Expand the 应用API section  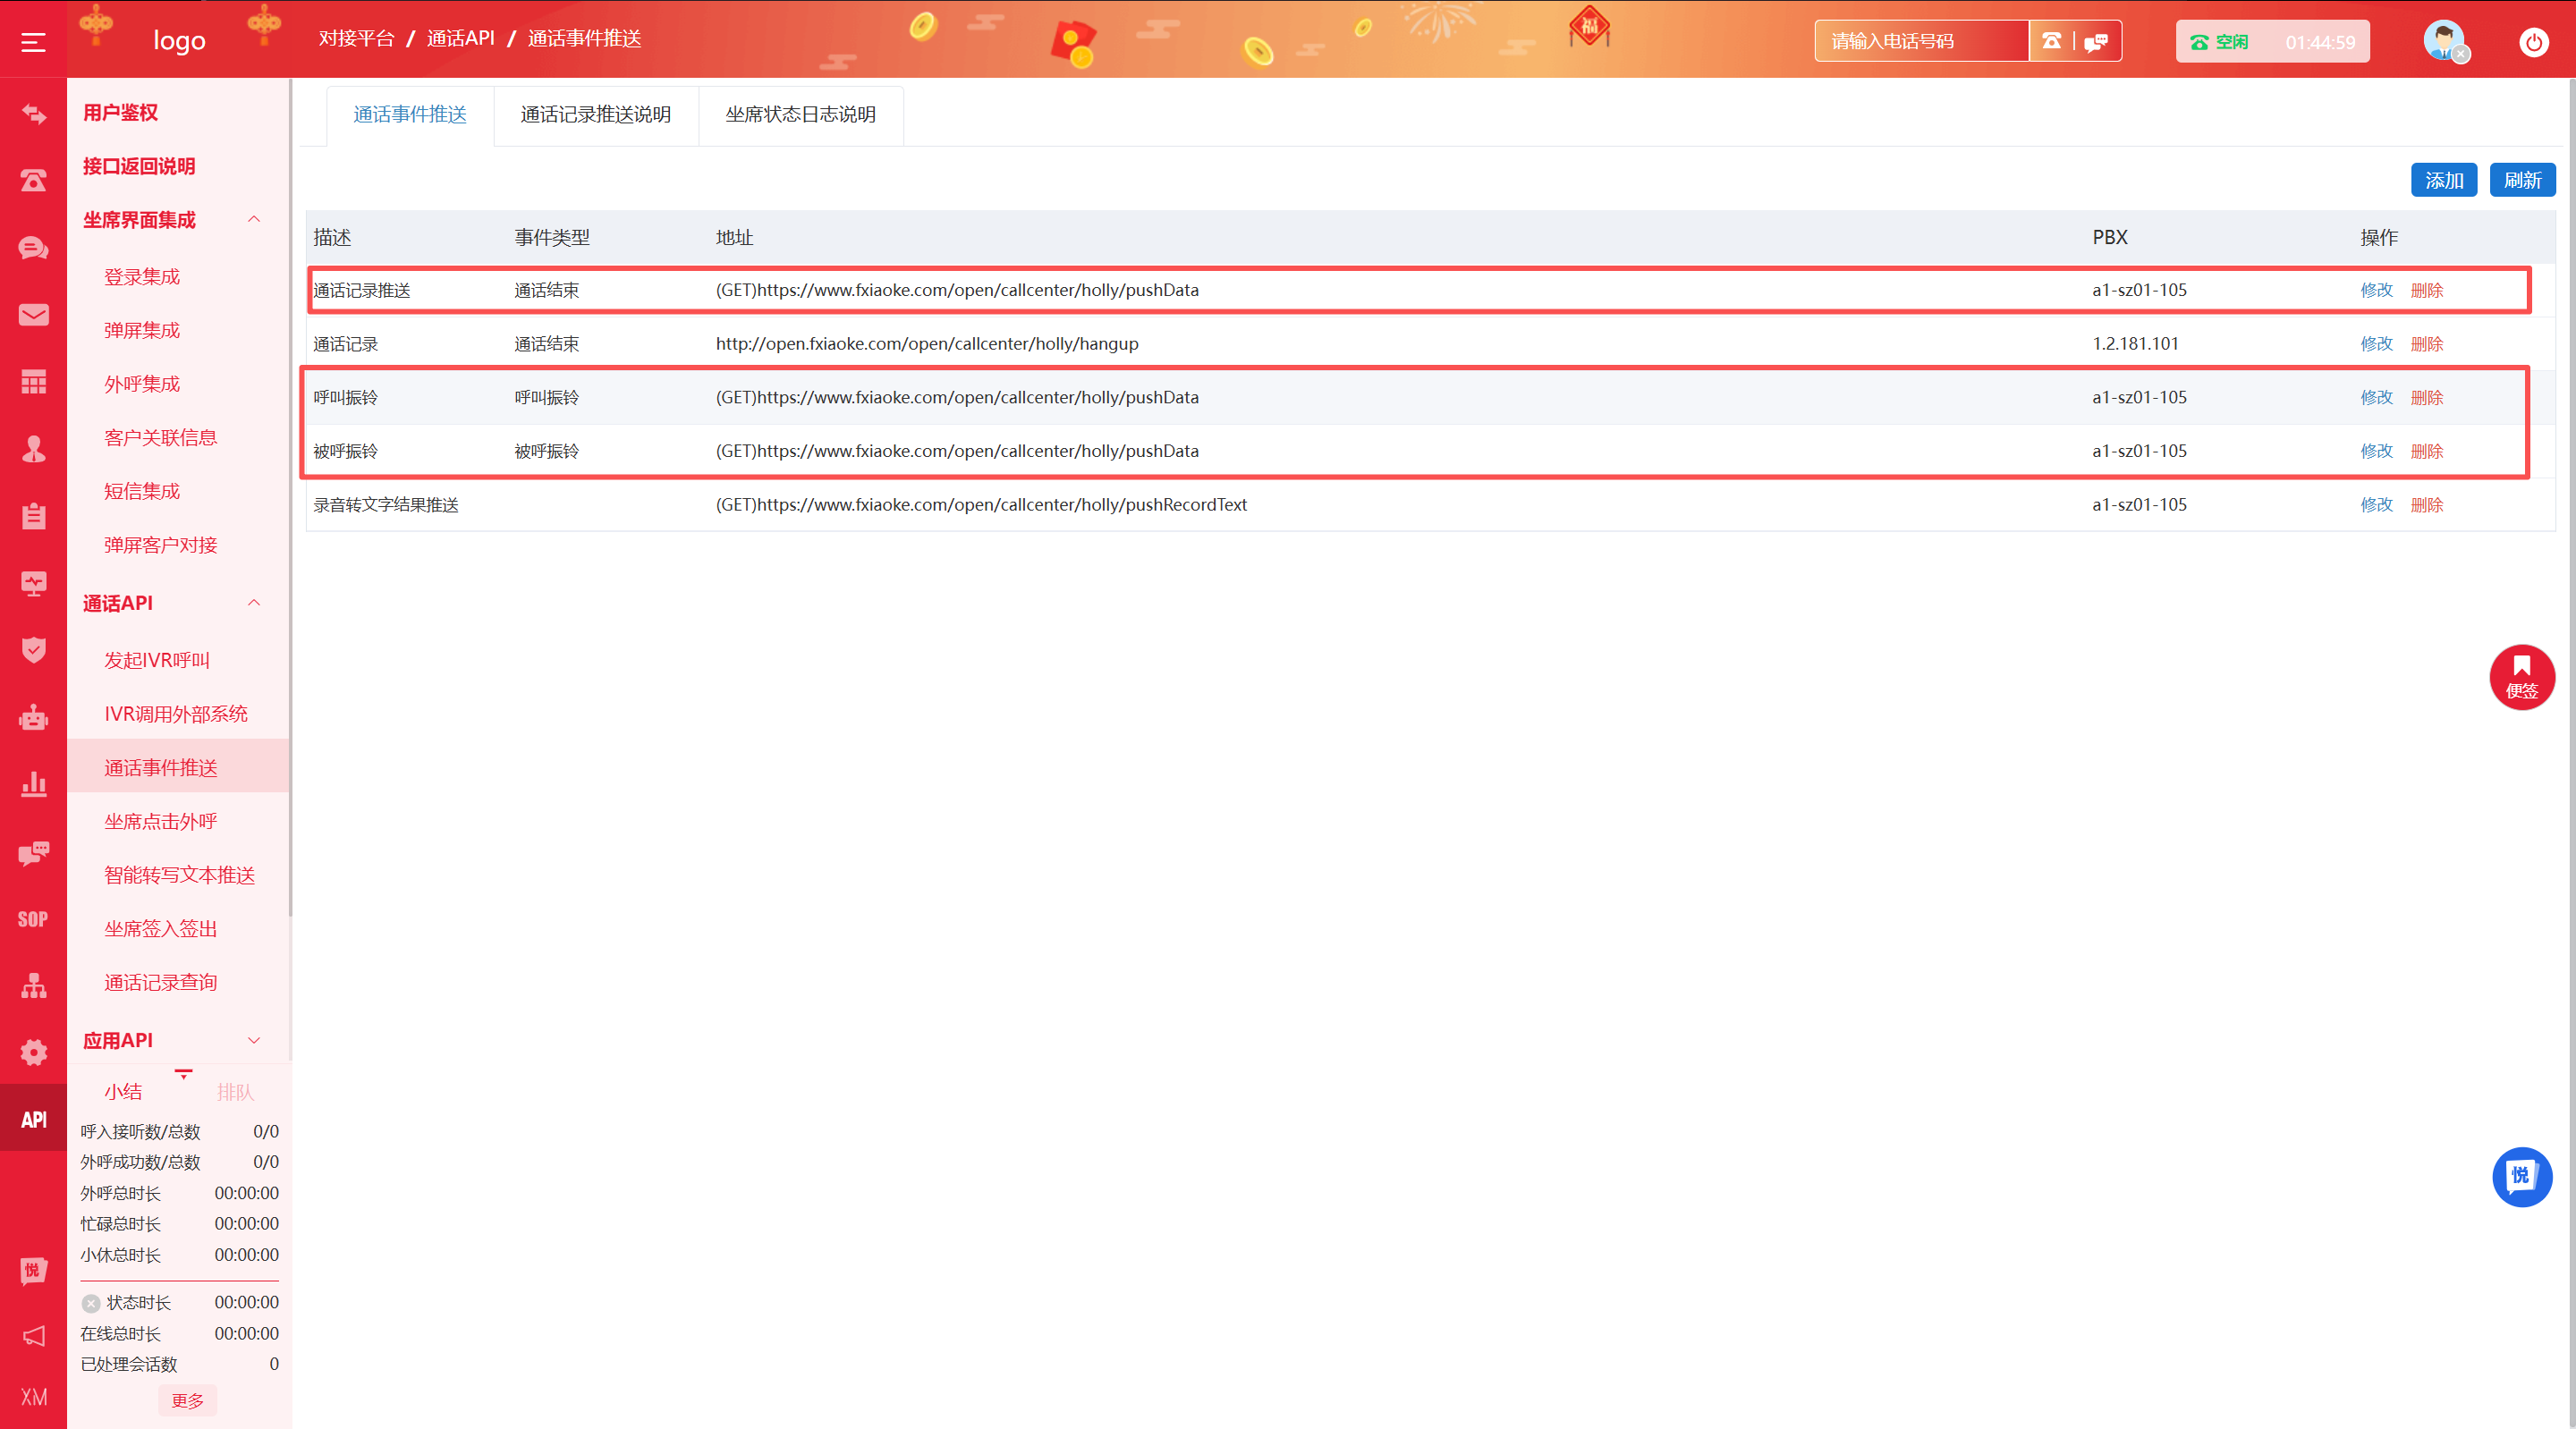(x=254, y=1040)
